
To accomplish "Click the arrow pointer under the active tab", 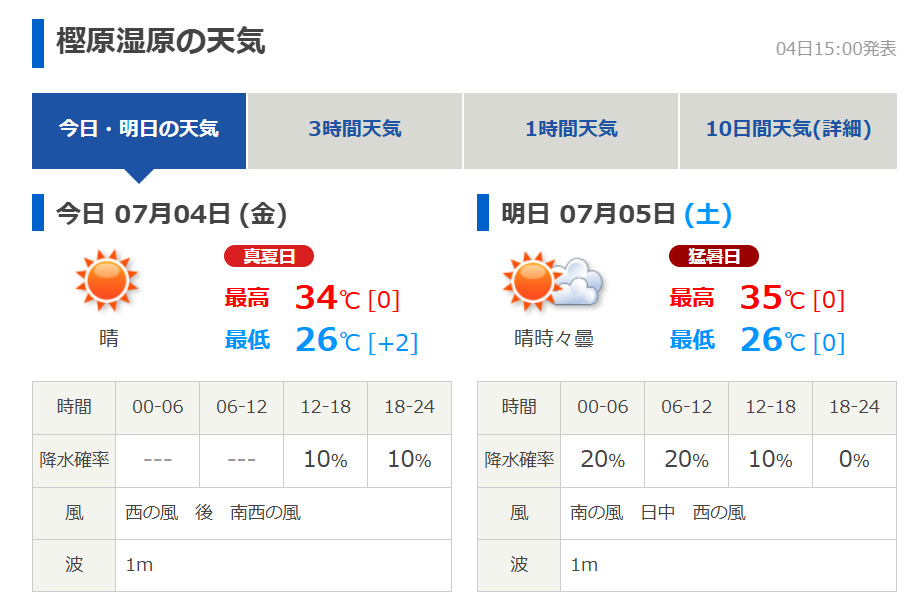I will coord(139,176).
